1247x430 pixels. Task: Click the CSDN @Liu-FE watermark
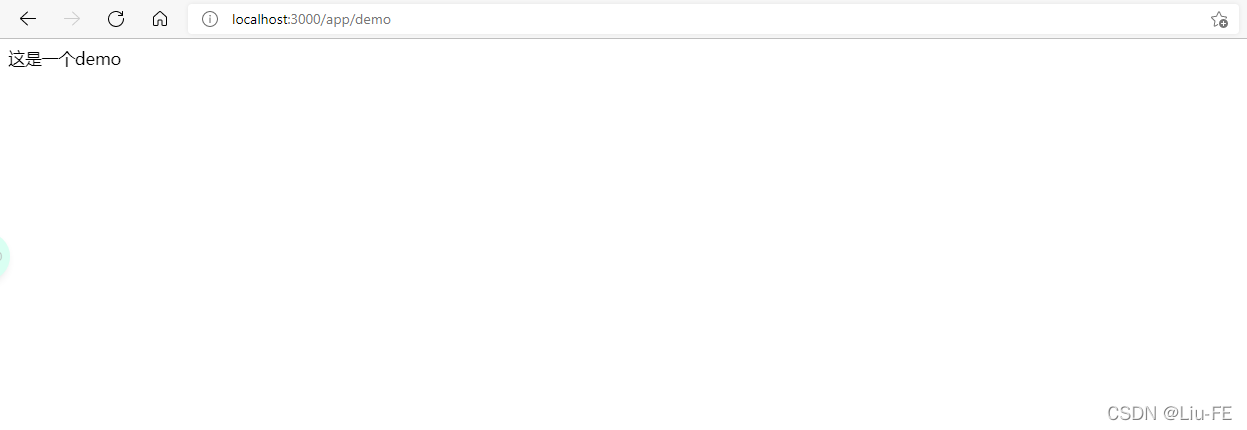tap(1169, 413)
